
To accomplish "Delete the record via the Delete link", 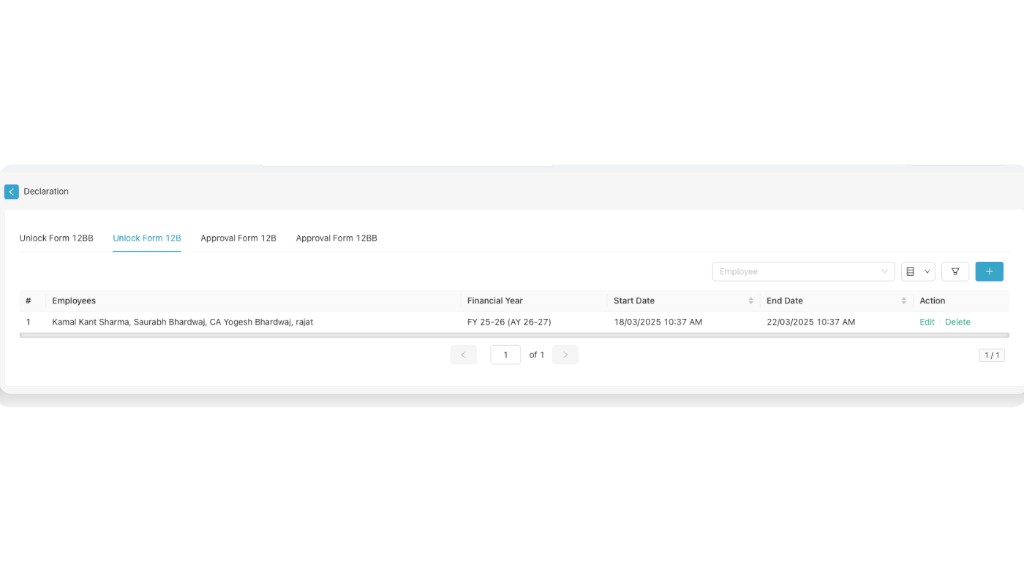I will click(957, 322).
